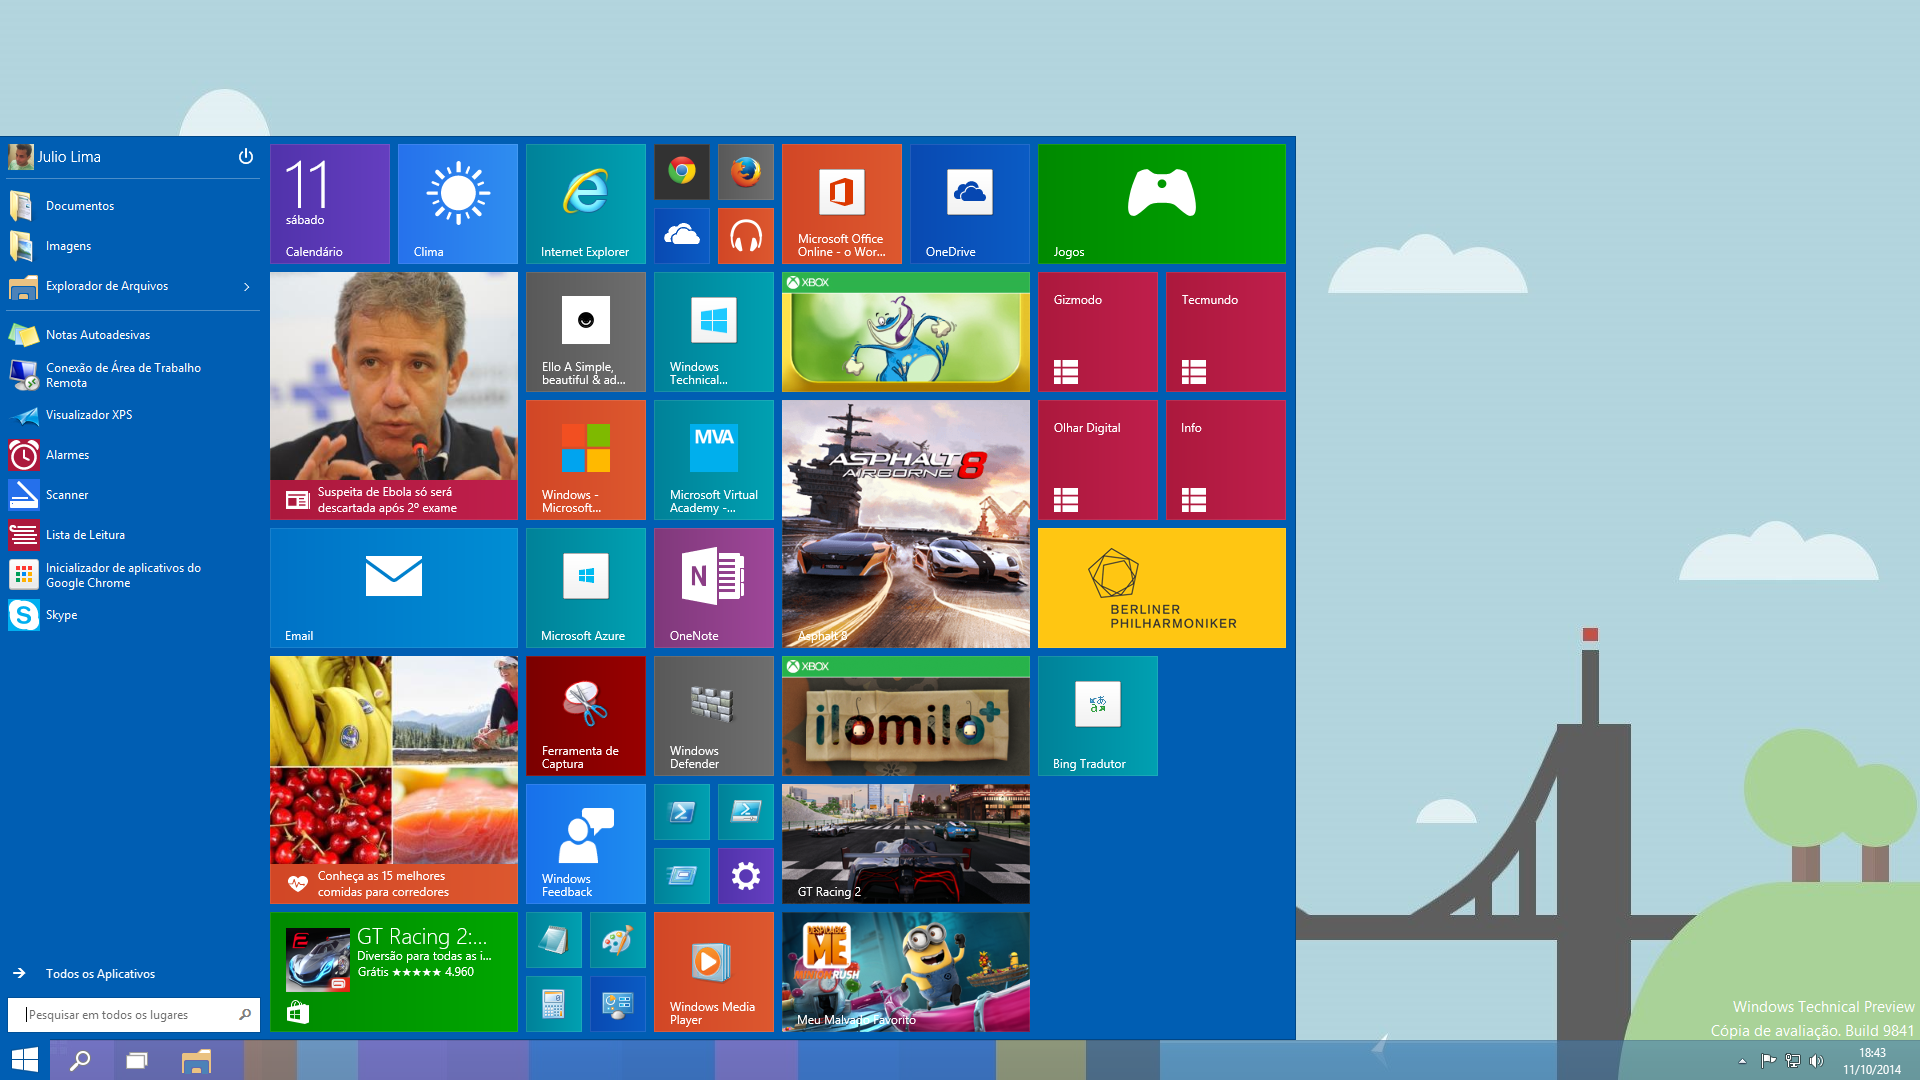Open Documentos from the Start menu
The width and height of the screenshot is (1920, 1080).
[132, 206]
